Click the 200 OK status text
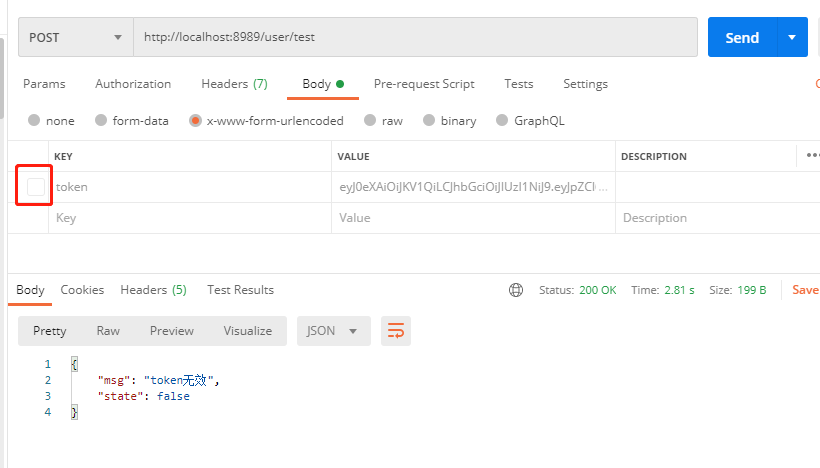Image resolution: width=820 pixels, height=468 pixels. (x=598, y=290)
